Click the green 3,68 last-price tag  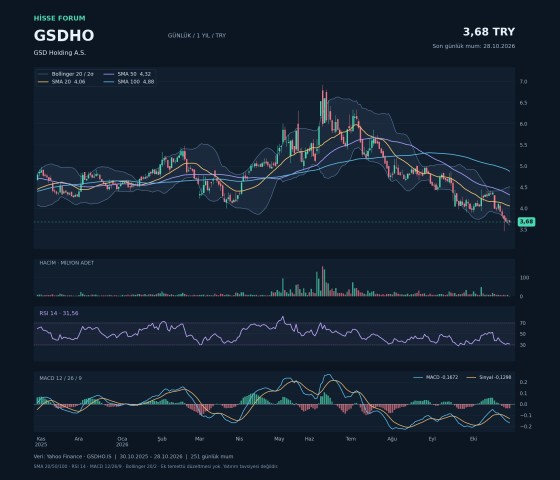click(526, 222)
